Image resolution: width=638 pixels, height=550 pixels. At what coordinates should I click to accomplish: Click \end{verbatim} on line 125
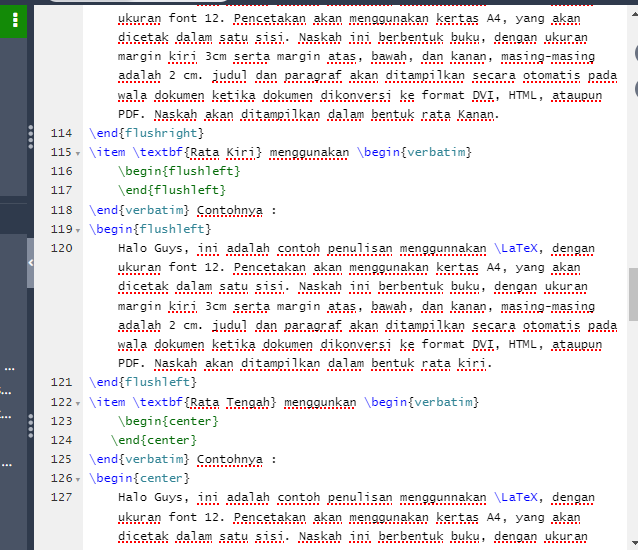[139, 459]
